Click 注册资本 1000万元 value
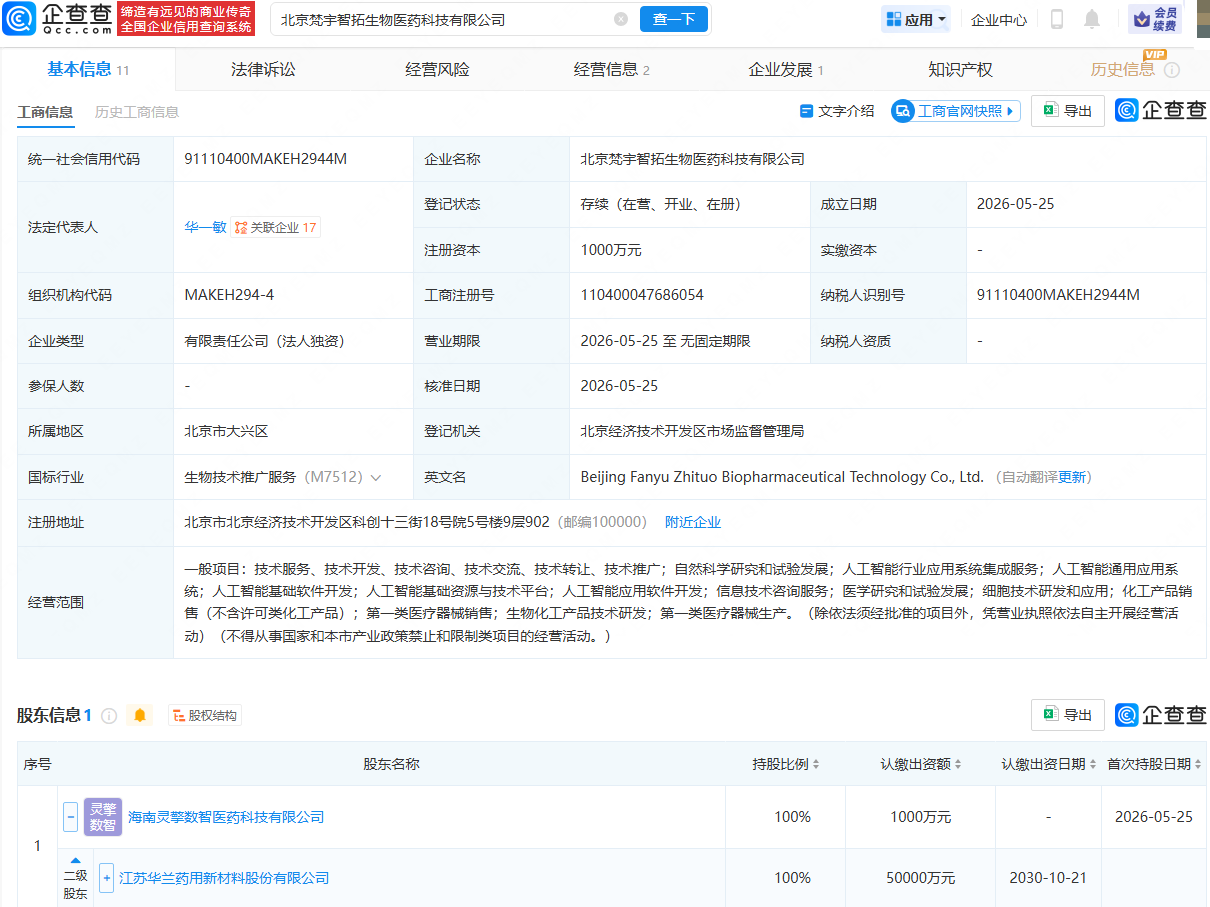This screenshot has width=1210, height=907. point(611,250)
